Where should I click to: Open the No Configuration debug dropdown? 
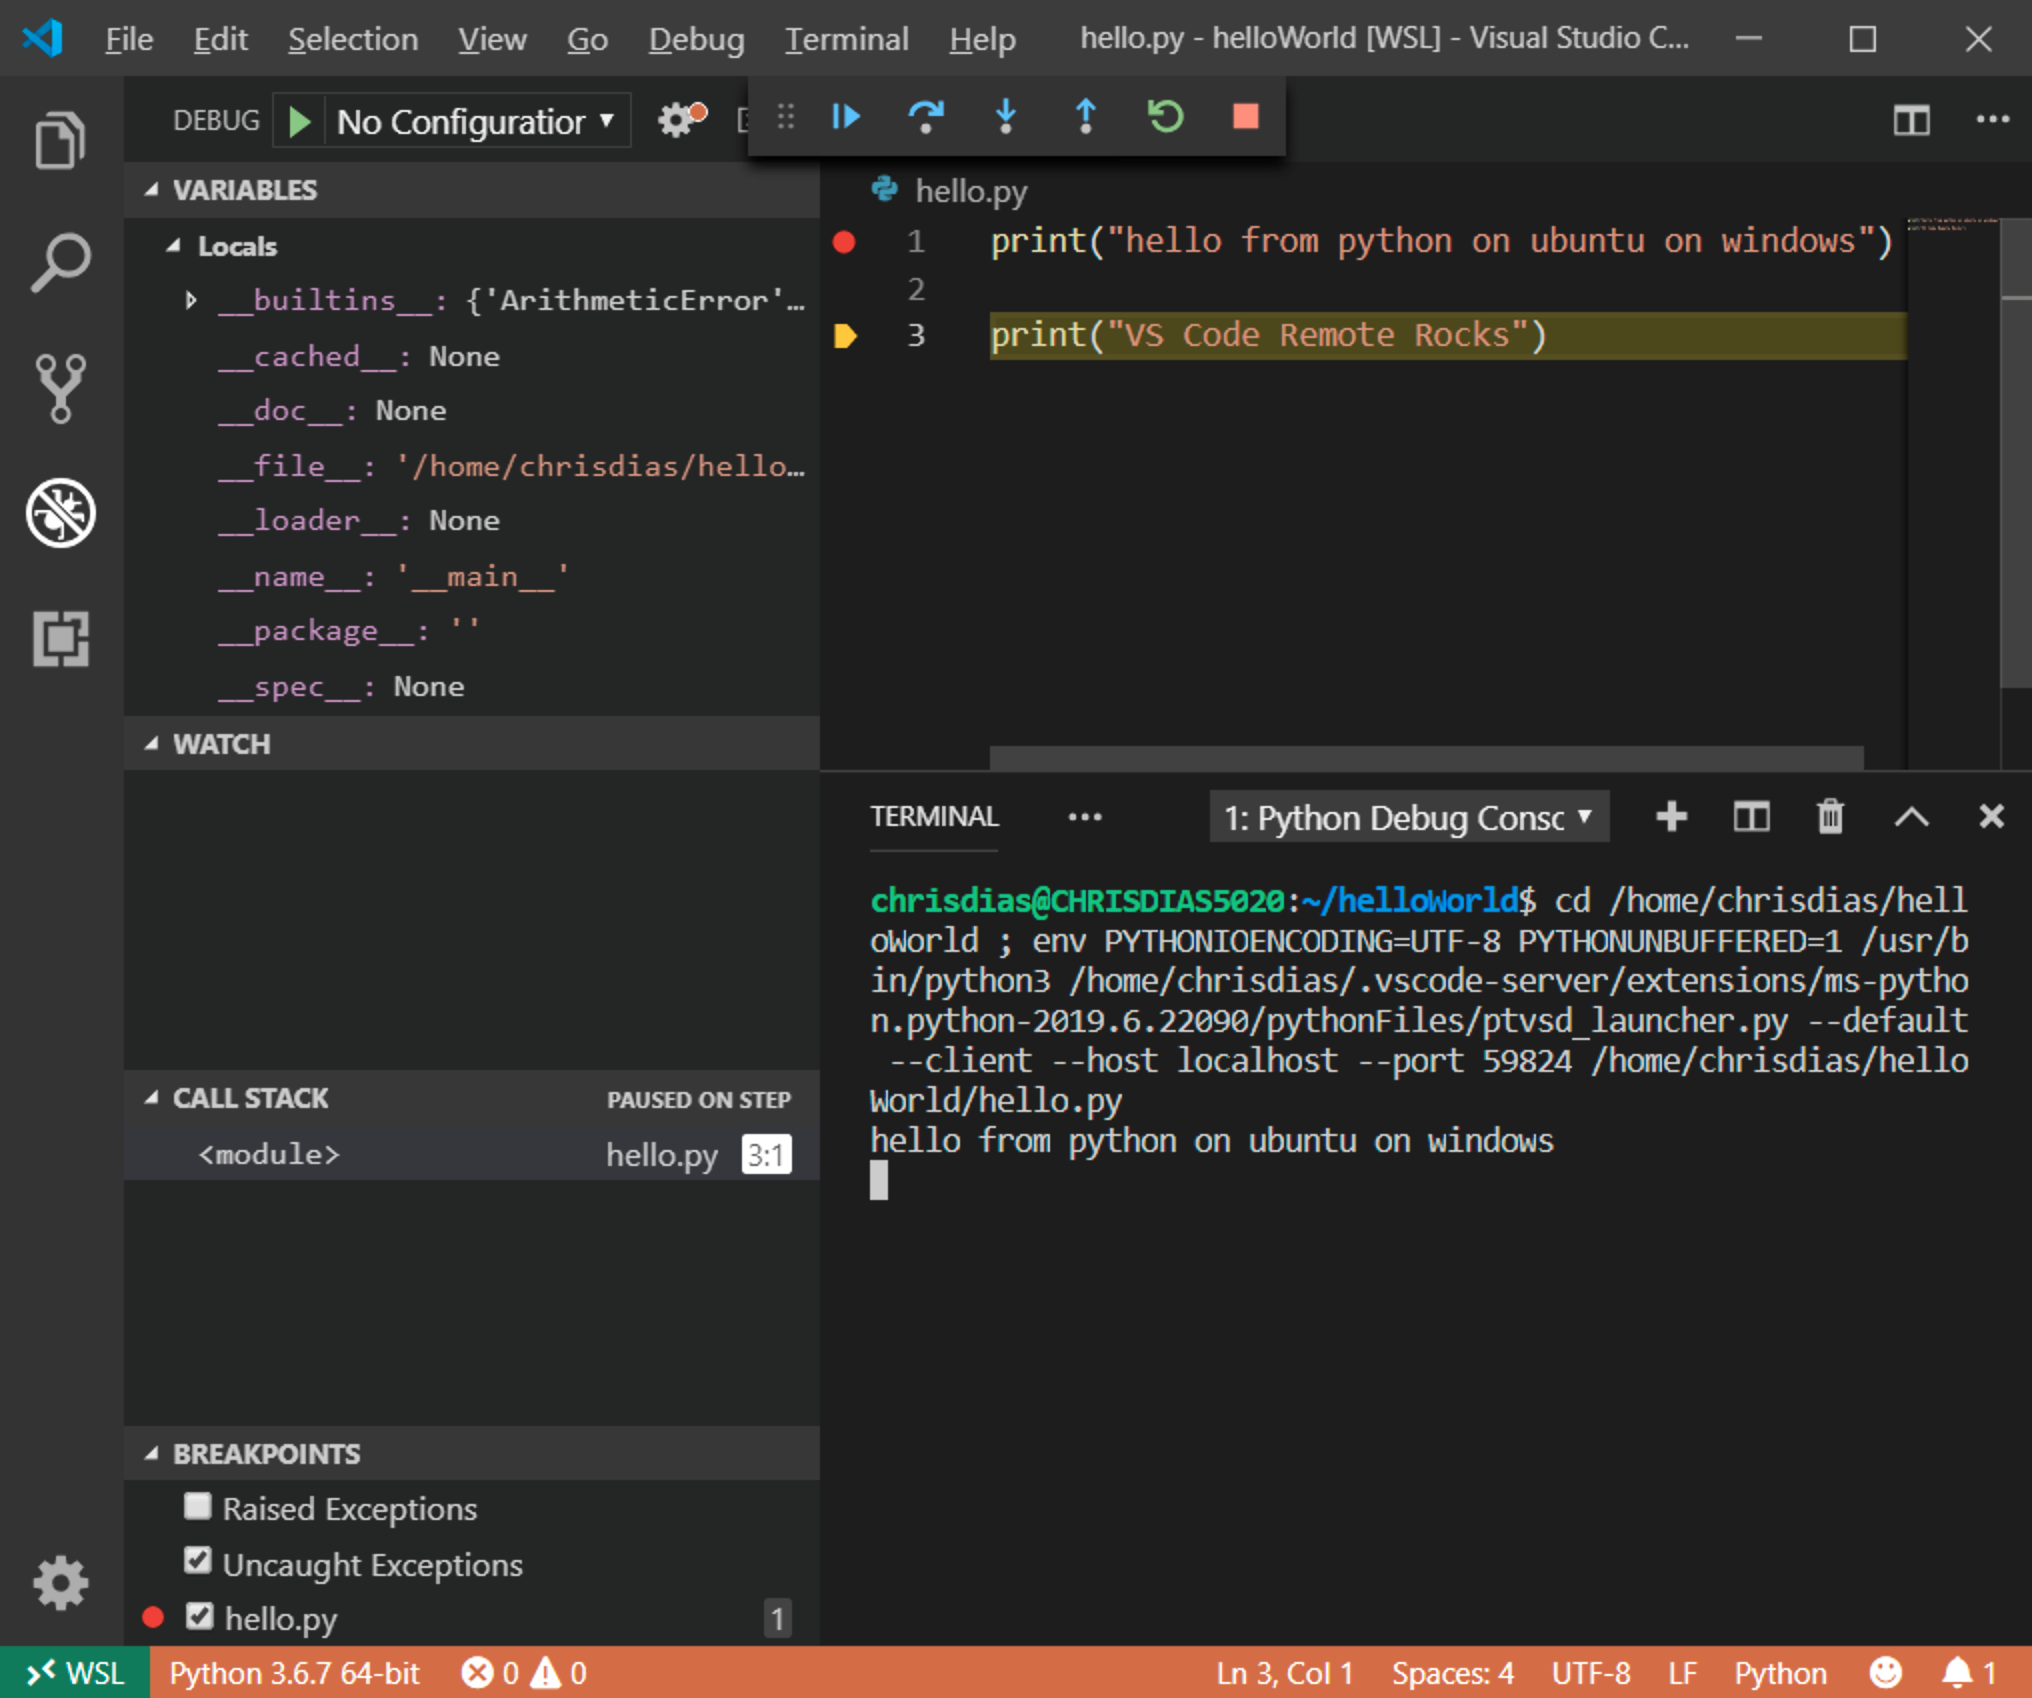pyautogui.click(x=476, y=121)
